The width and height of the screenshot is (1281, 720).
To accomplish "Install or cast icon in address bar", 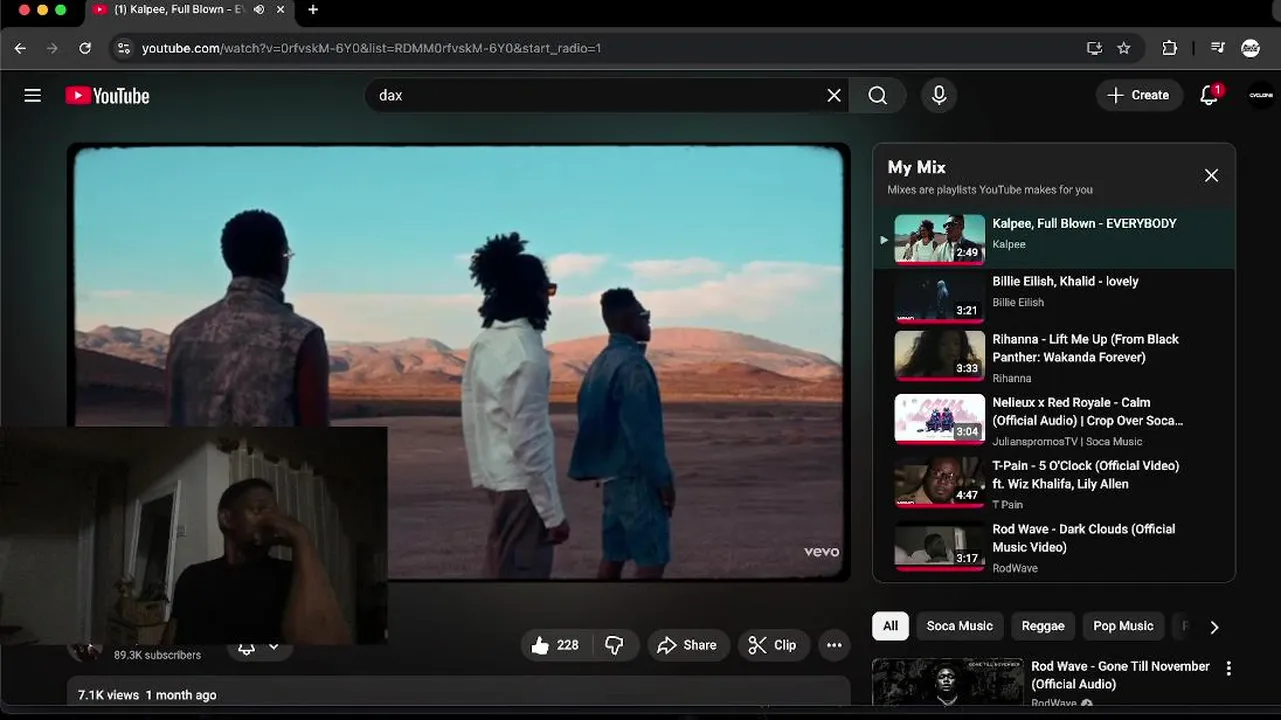I will (1094, 48).
